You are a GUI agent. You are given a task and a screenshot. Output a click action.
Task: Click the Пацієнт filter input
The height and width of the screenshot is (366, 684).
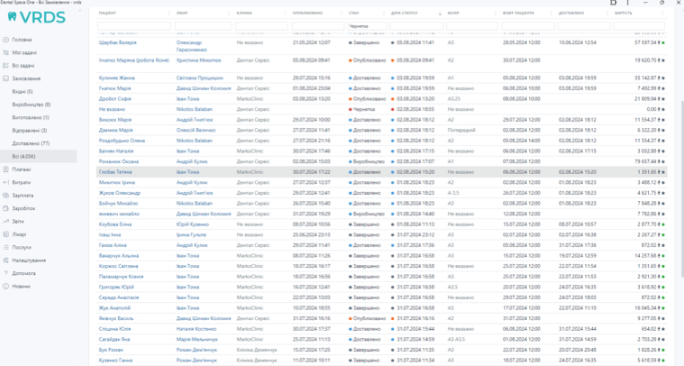(134, 26)
